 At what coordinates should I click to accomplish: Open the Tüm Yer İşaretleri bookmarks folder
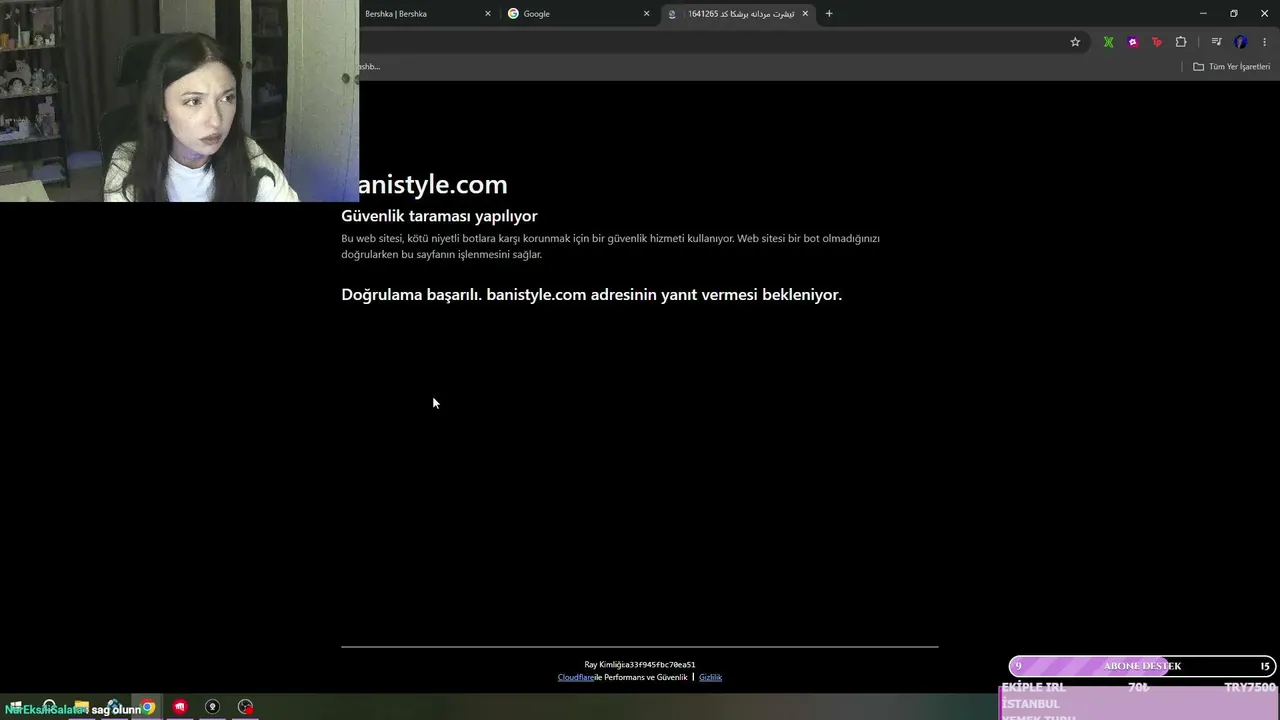[1232, 67]
